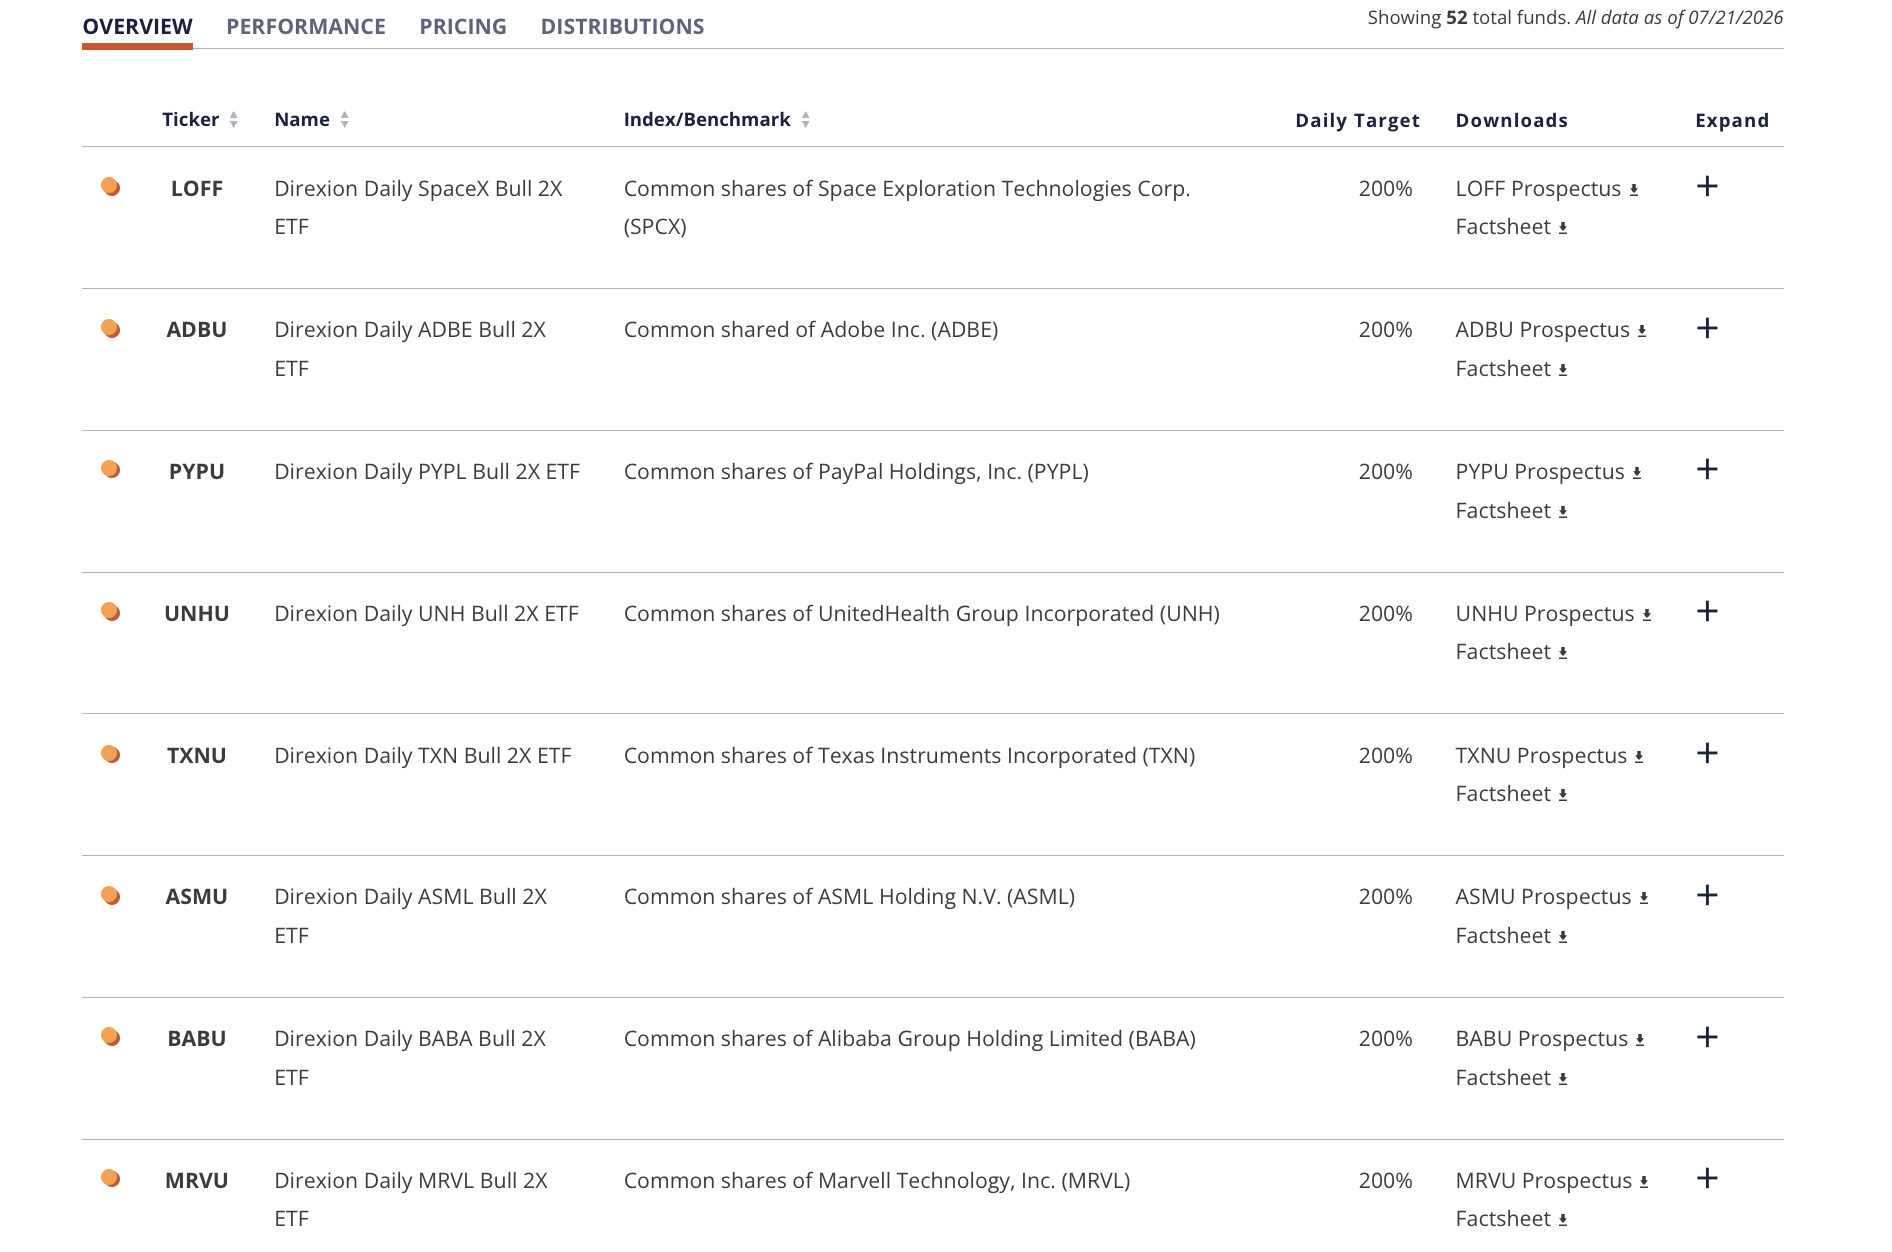Download the BABU row Factsheet

tap(1512, 1078)
